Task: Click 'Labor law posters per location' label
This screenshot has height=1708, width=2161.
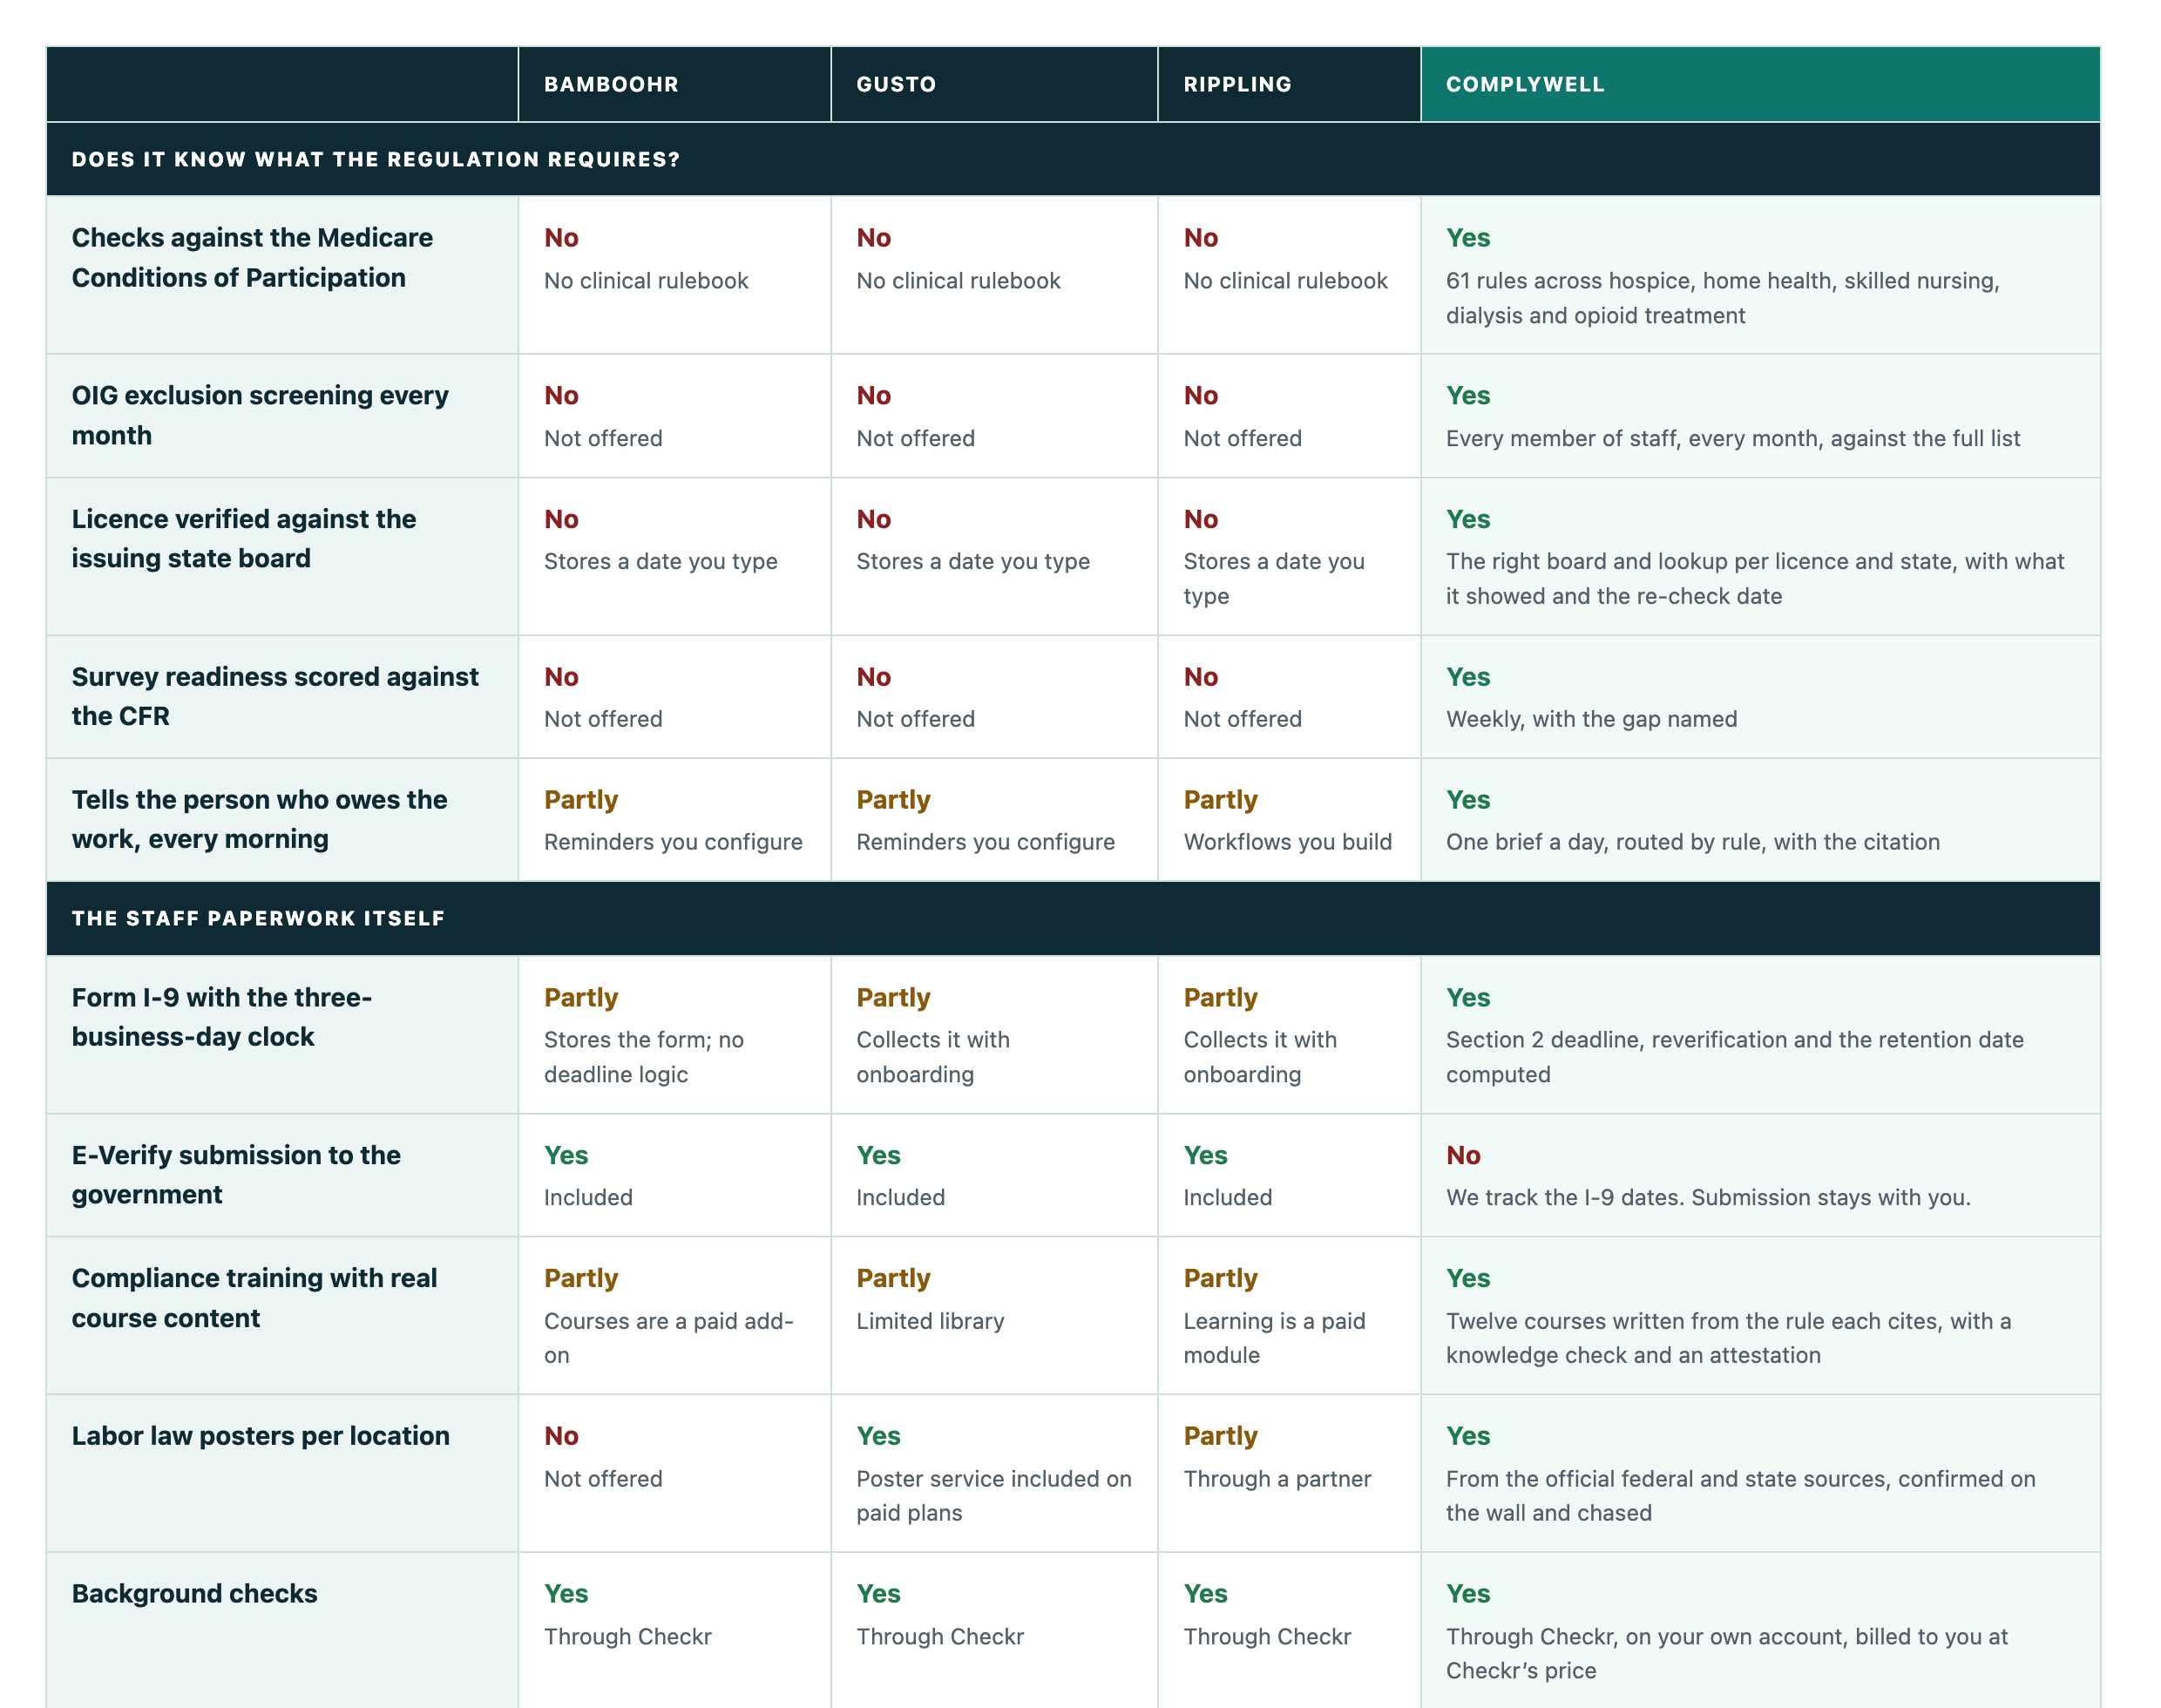Action: pos(260,1435)
